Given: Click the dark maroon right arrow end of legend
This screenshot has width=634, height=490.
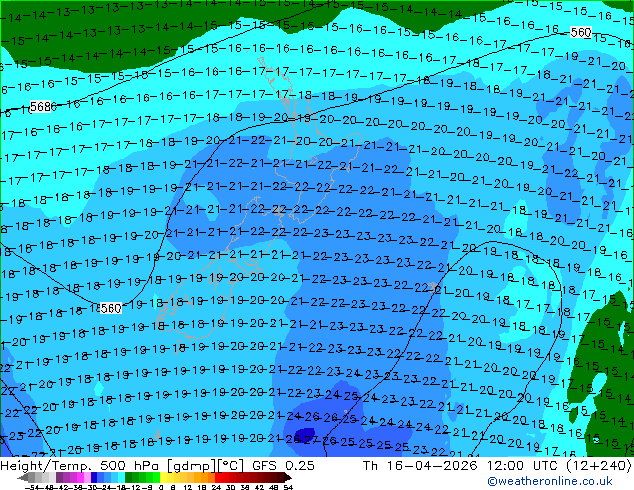Looking at the screenshot, I should pyautogui.click(x=288, y=477).
